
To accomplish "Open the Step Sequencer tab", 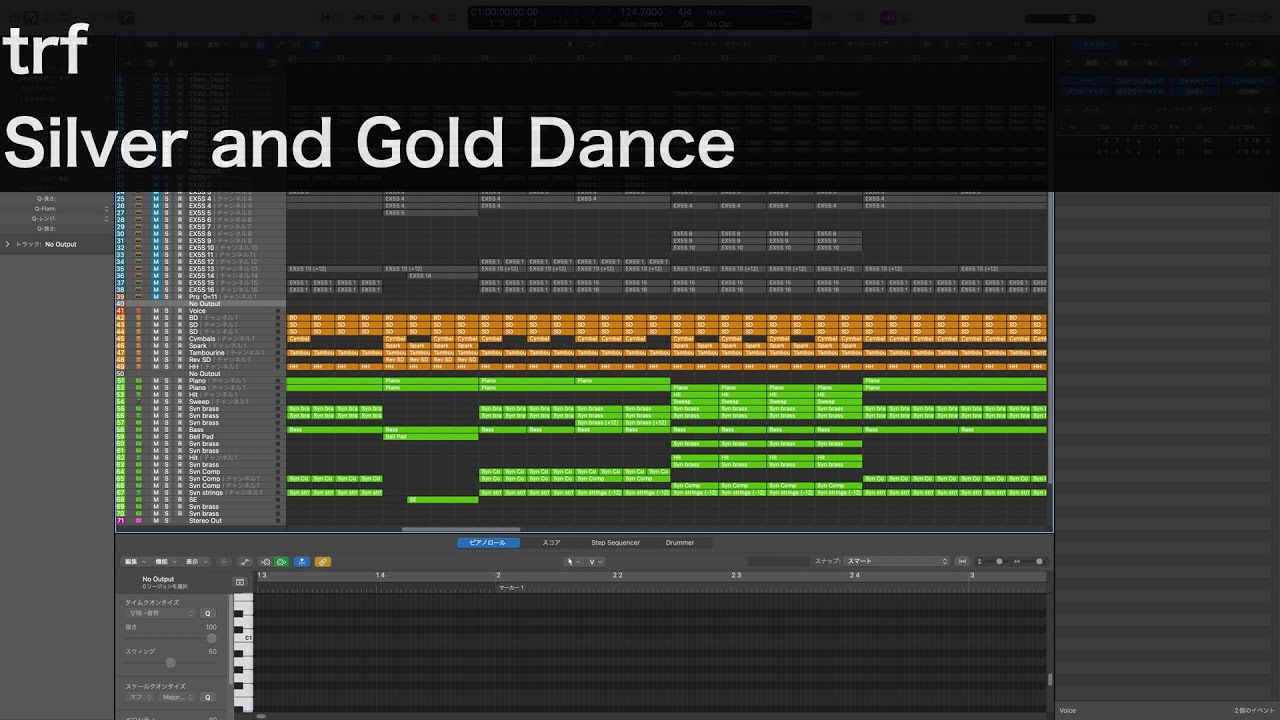I will point(615,543).
